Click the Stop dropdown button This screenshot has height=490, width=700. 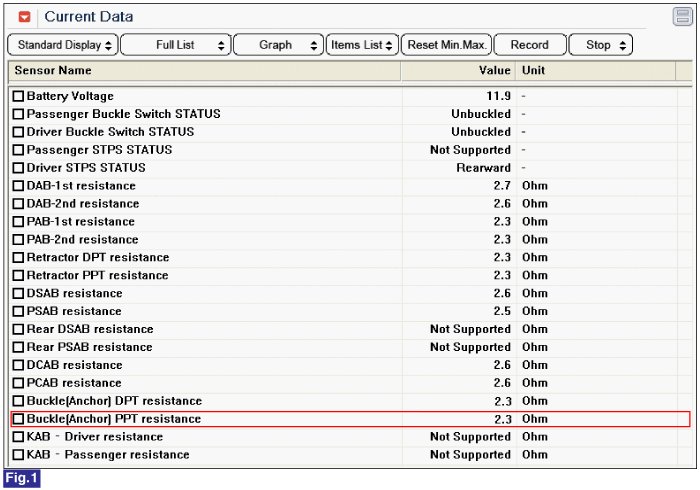pos(600,45)
